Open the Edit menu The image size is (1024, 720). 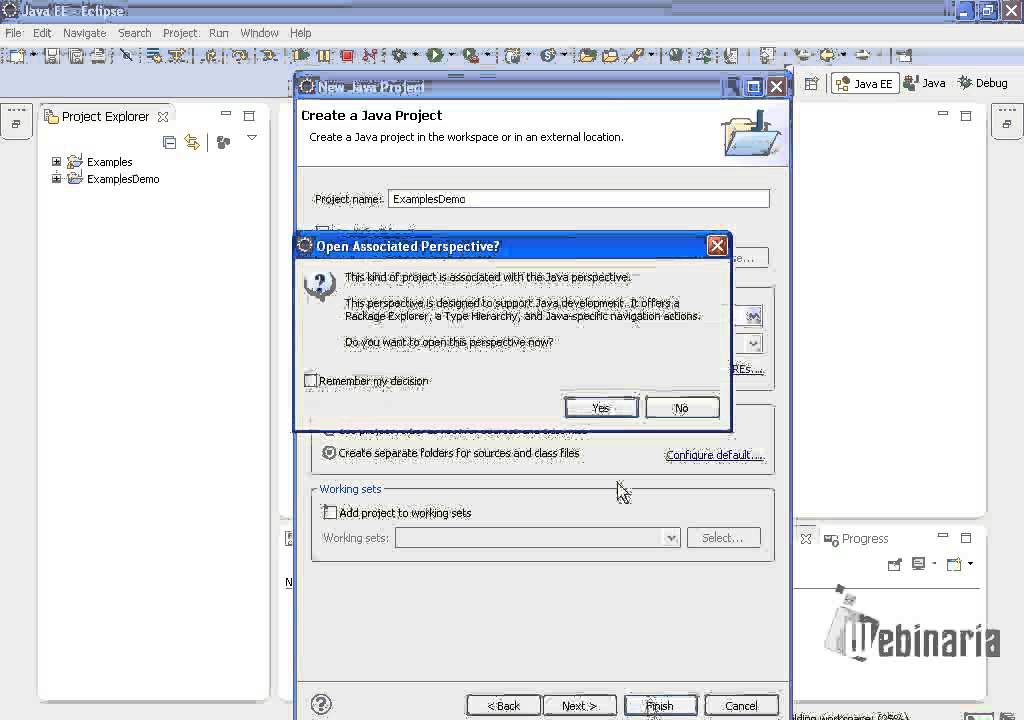point(42,33)
